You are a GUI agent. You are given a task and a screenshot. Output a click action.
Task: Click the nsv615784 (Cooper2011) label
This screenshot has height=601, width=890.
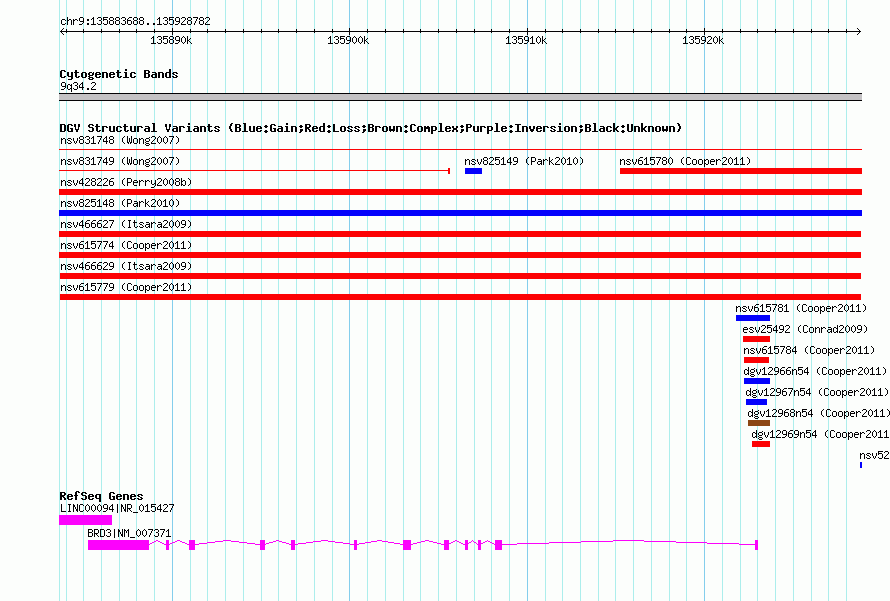(809, 350)
